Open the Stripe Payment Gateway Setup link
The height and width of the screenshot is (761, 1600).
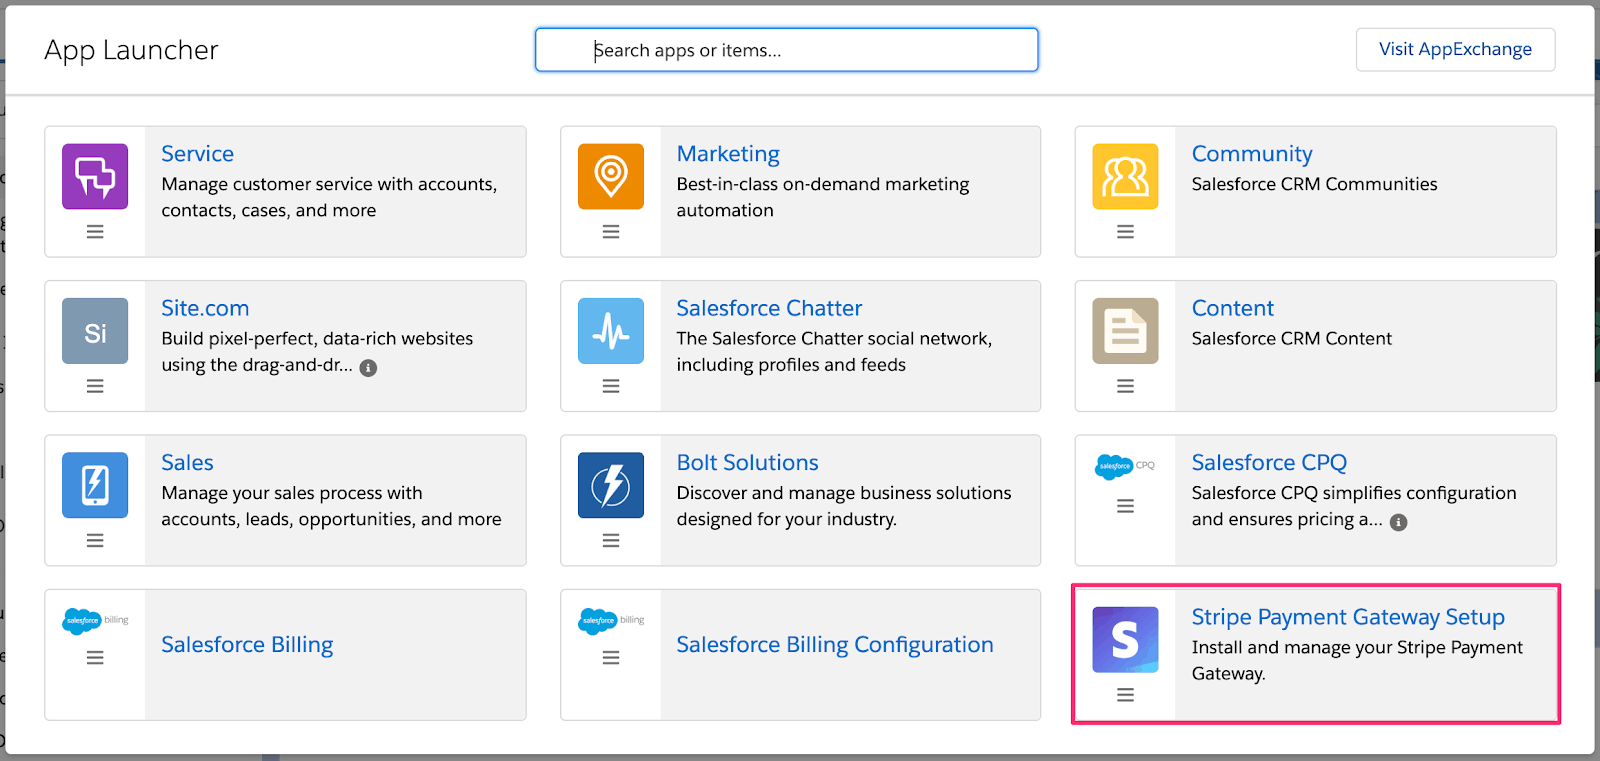pyautogui.click(x=1348, y=617)
